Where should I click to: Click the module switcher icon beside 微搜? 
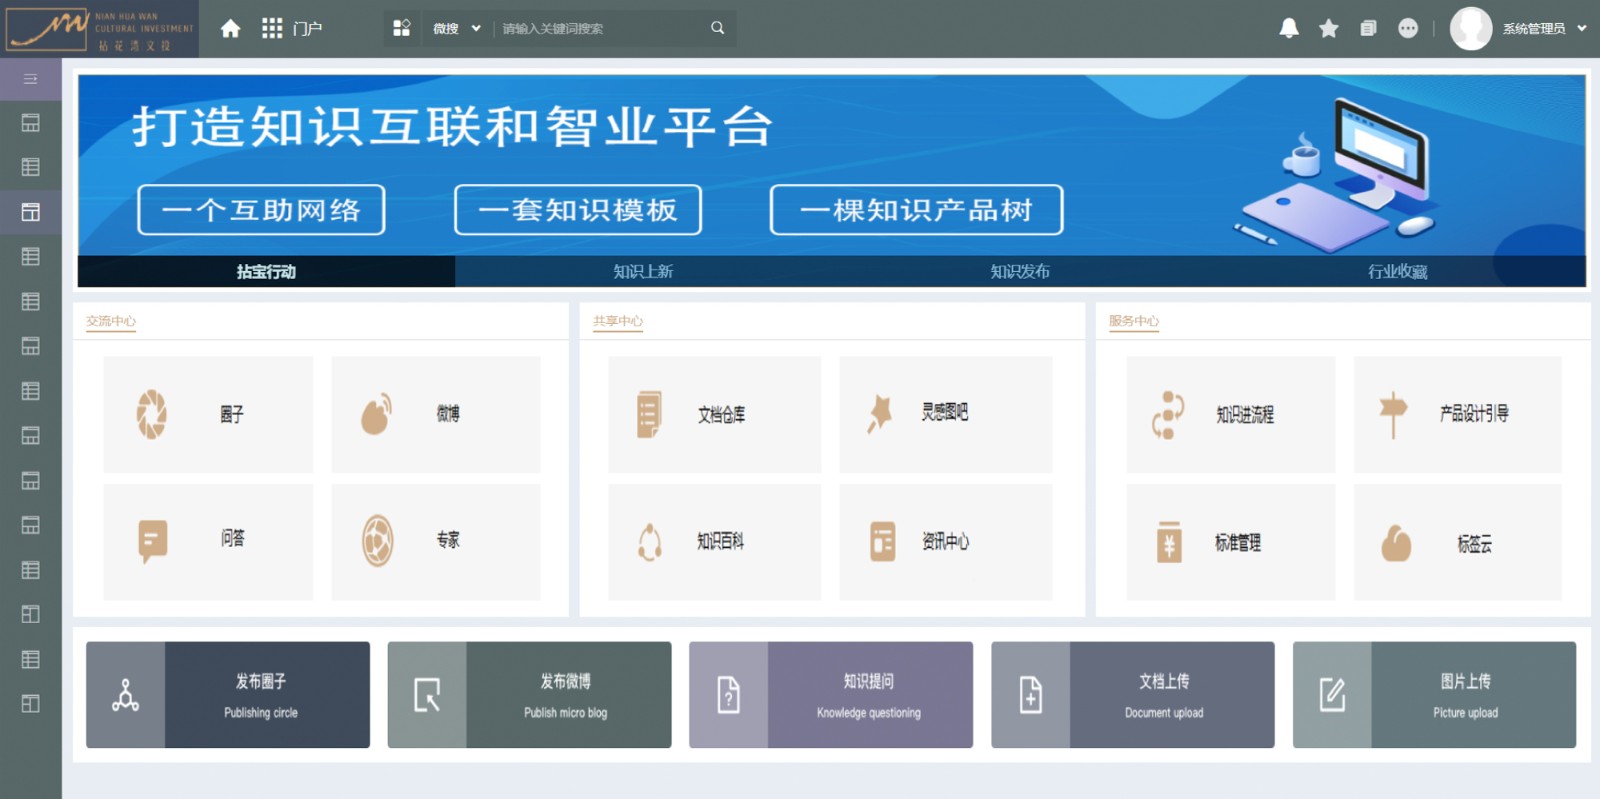[x=401, y=28]
